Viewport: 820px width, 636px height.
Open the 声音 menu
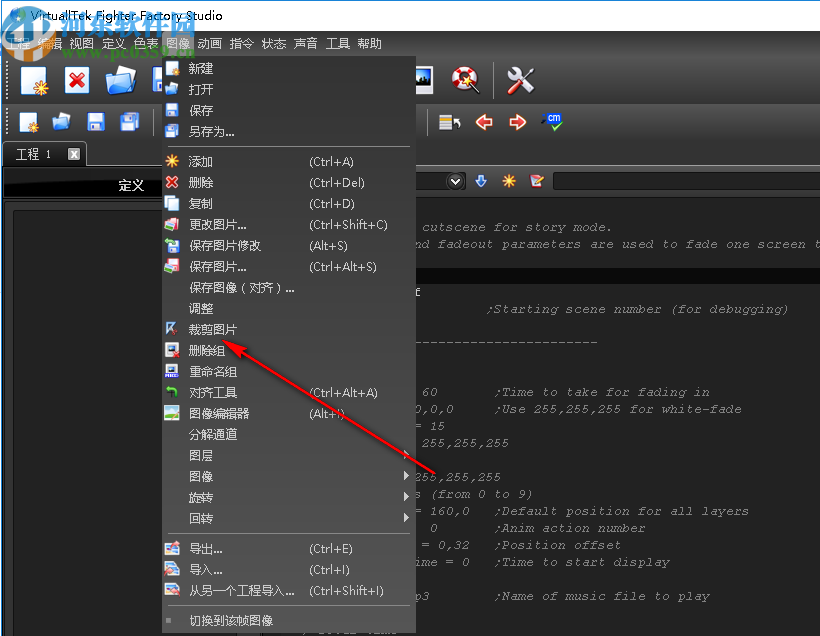tap(306, 43)
